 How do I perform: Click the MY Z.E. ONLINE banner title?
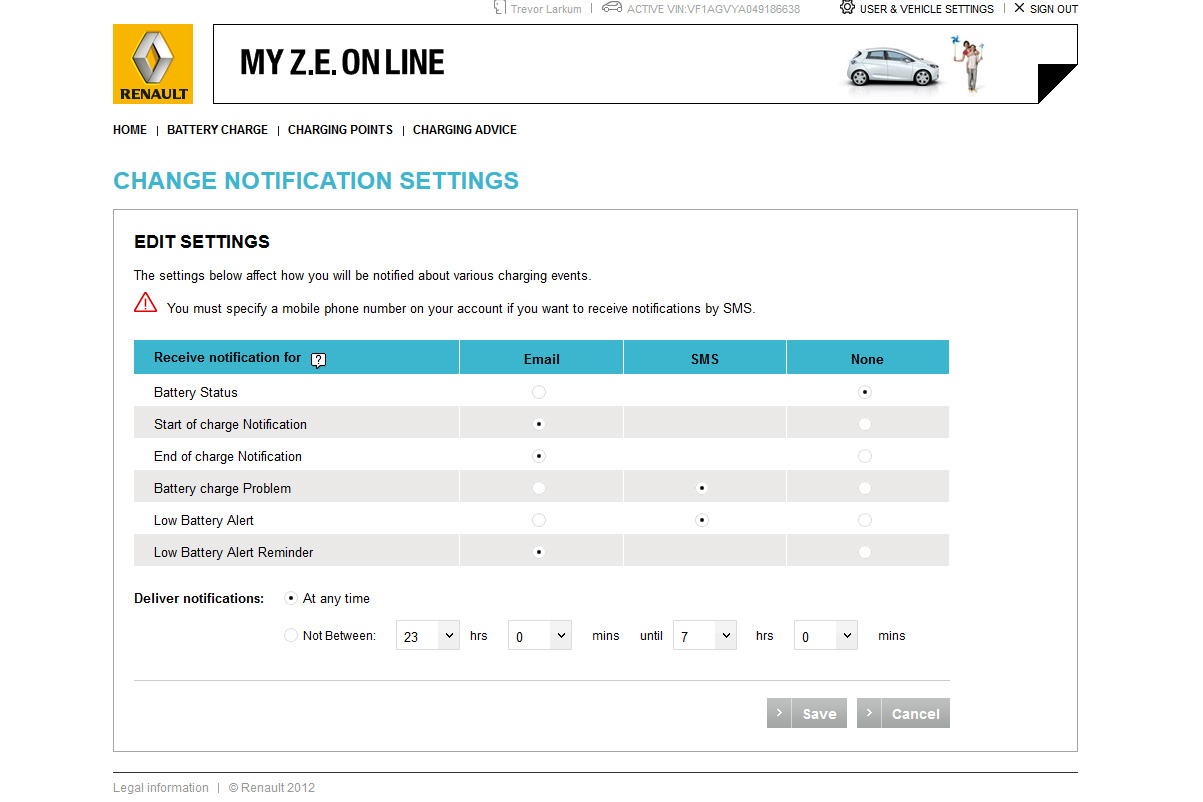(x=342, y=63)
